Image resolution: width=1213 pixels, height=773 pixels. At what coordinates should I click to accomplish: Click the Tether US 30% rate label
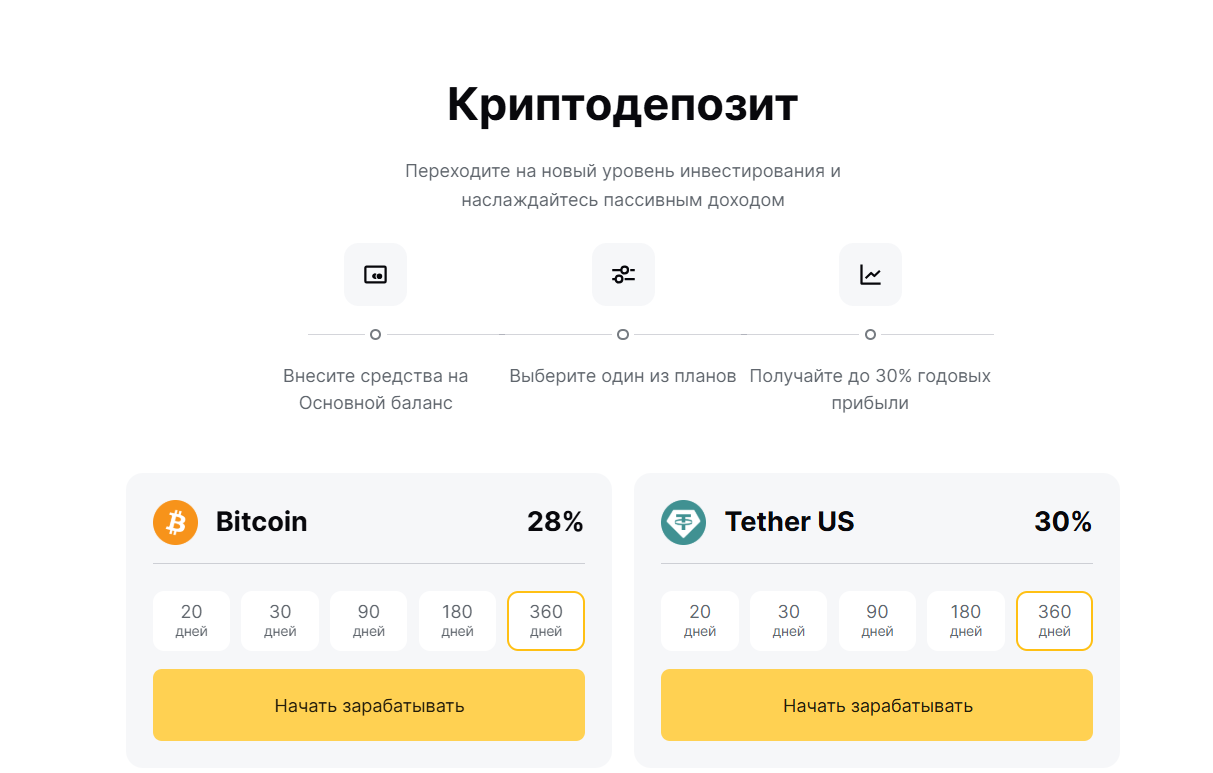click(x=1064, y=521)
